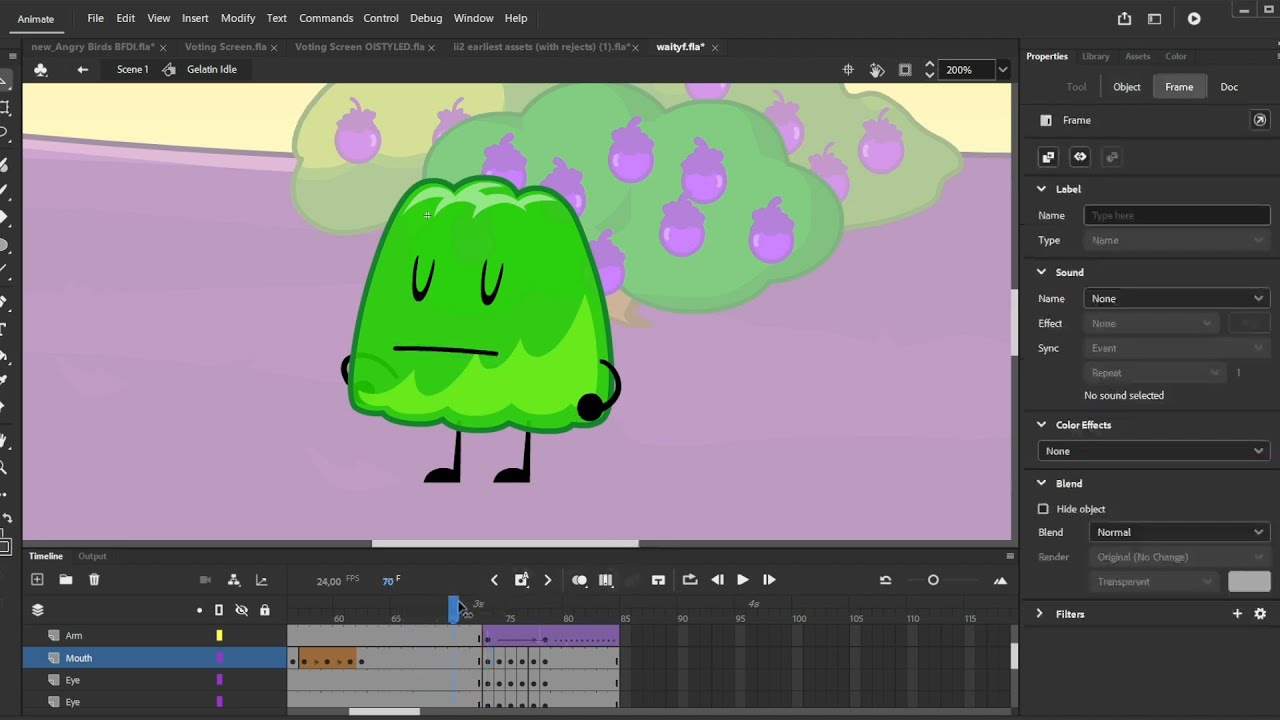Toggle loop playback in Timeline
Screen dimensions: 1280x720
690,580
